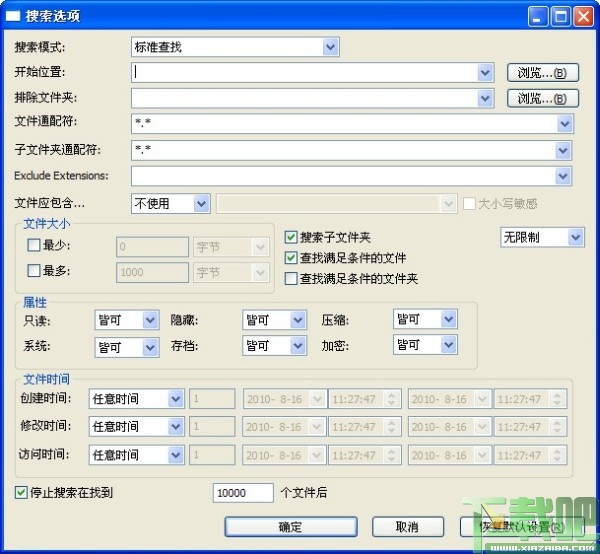Click the 确定 button
Viewport: 600px width, 554px height.
(x=291, y=527)
